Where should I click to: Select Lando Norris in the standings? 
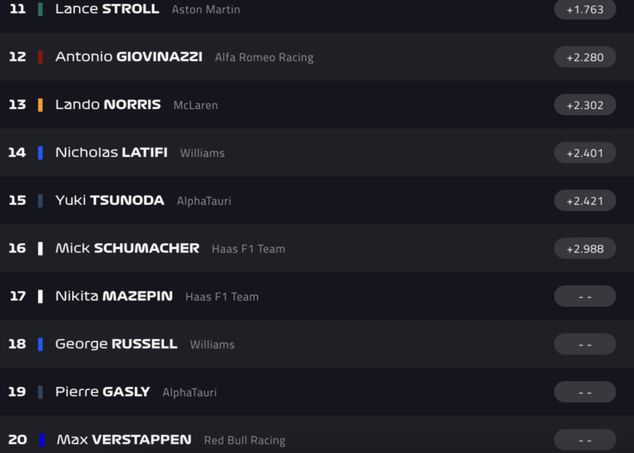(x=108, y=105)
